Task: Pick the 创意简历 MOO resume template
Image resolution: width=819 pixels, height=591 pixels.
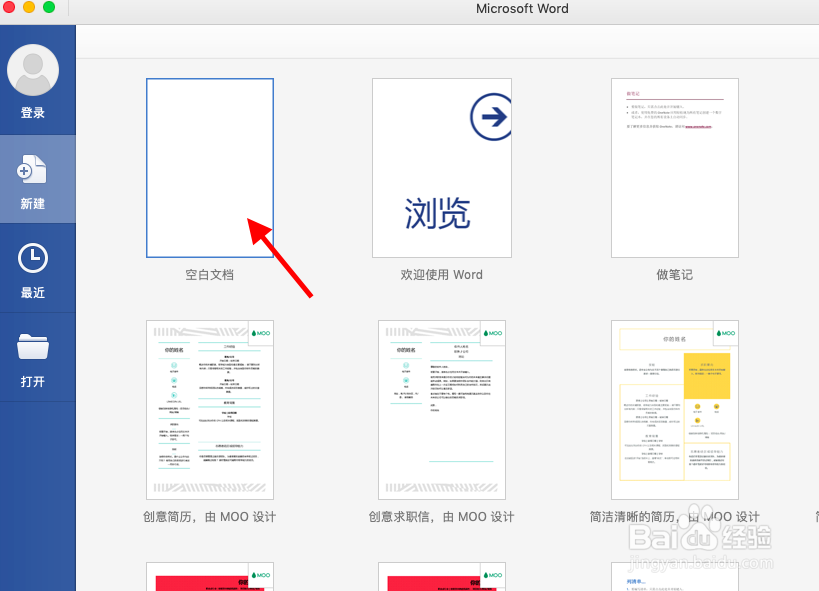Action: click(x=210, y=410)
